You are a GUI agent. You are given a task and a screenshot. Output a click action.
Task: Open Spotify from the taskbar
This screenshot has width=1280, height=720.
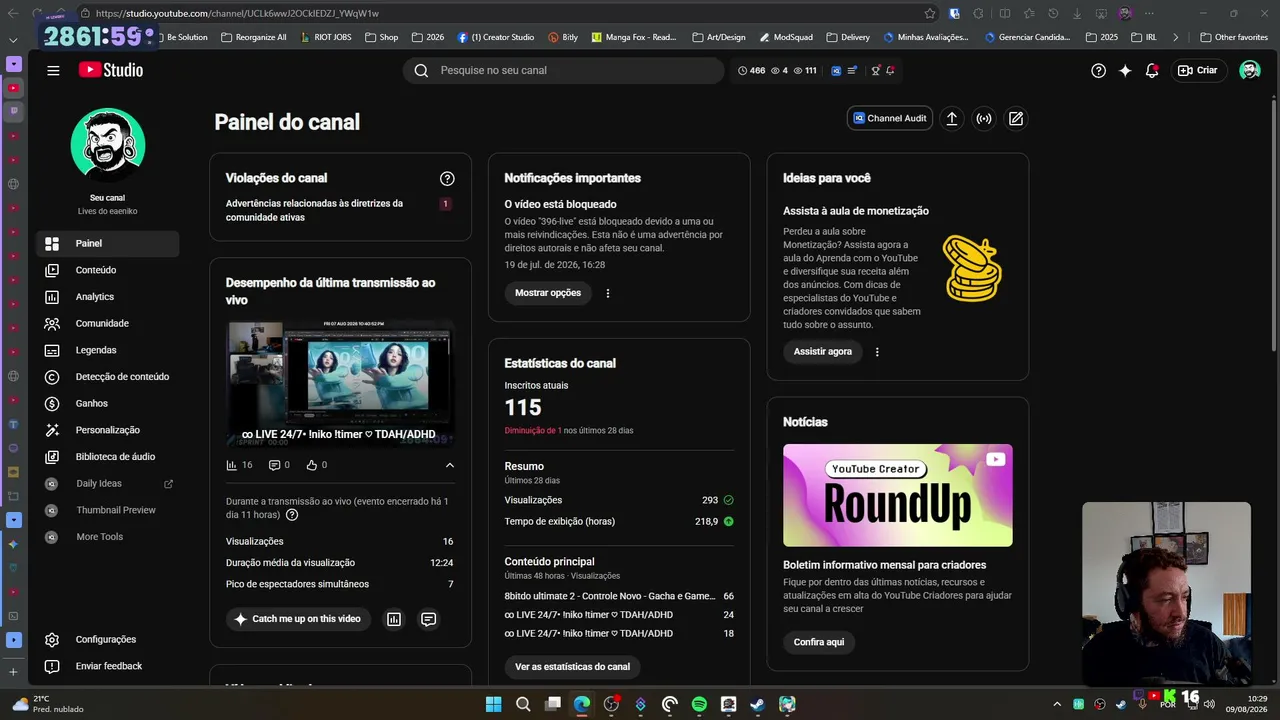click(x=699, y=704)
